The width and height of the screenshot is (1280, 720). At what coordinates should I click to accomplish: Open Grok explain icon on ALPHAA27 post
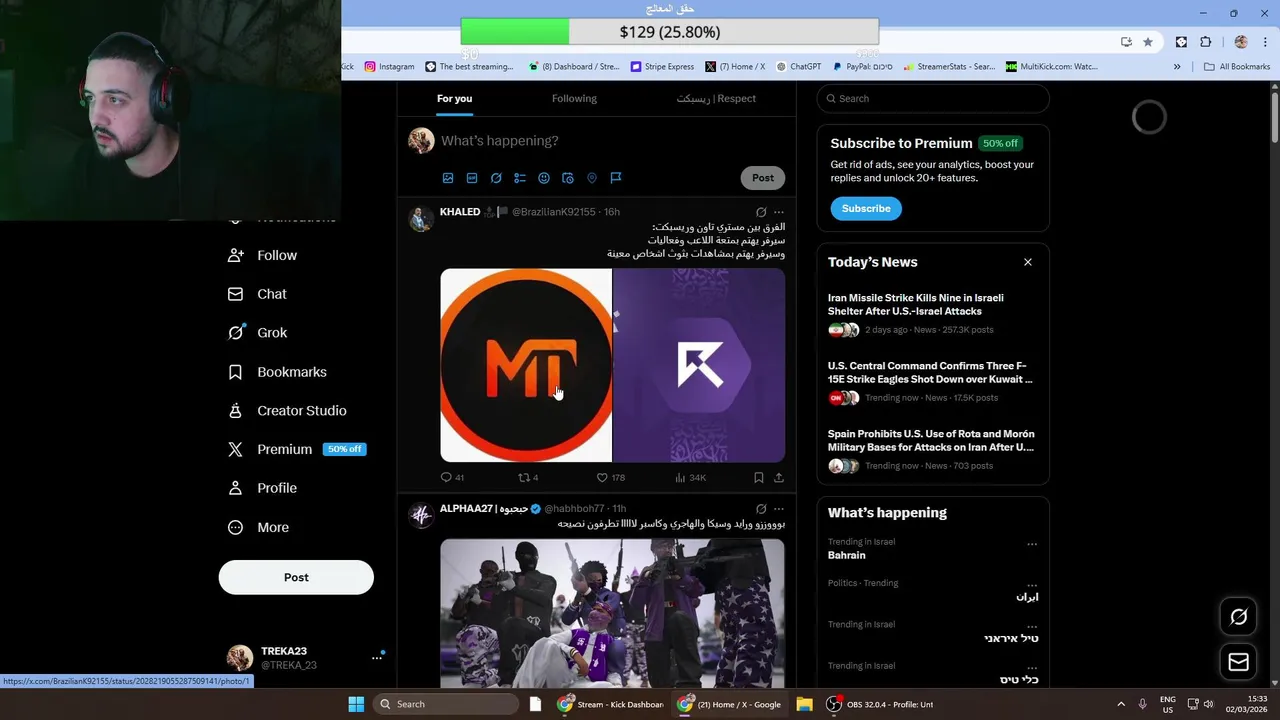click(x=761, y=509)
